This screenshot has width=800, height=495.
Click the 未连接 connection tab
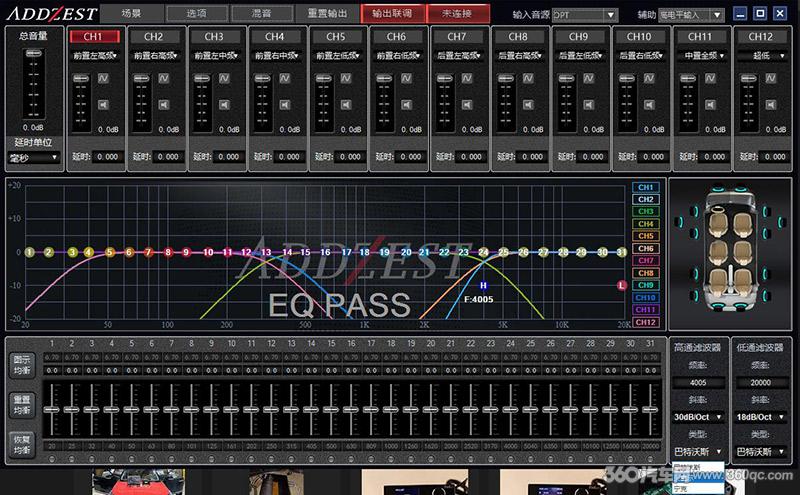click(457, 14)
